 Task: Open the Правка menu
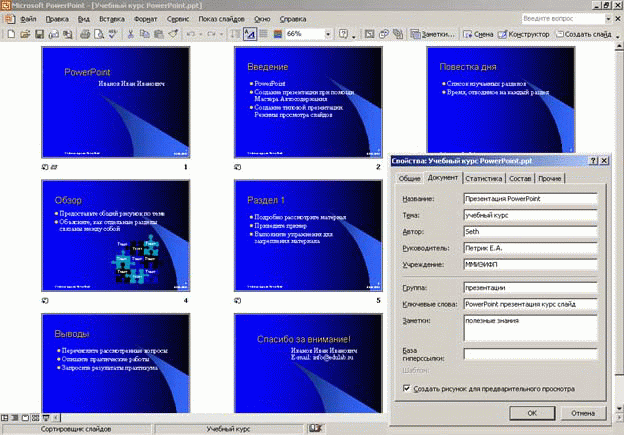[57, 19]
